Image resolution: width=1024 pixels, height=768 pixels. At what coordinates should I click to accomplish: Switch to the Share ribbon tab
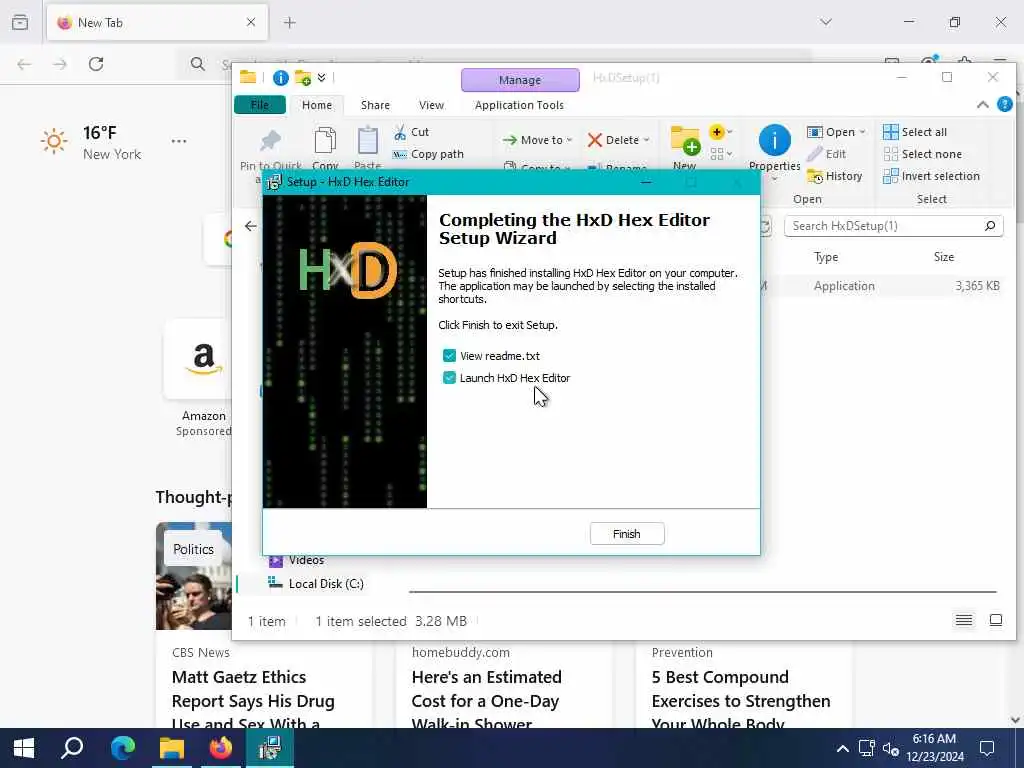[x=376, y=105]
